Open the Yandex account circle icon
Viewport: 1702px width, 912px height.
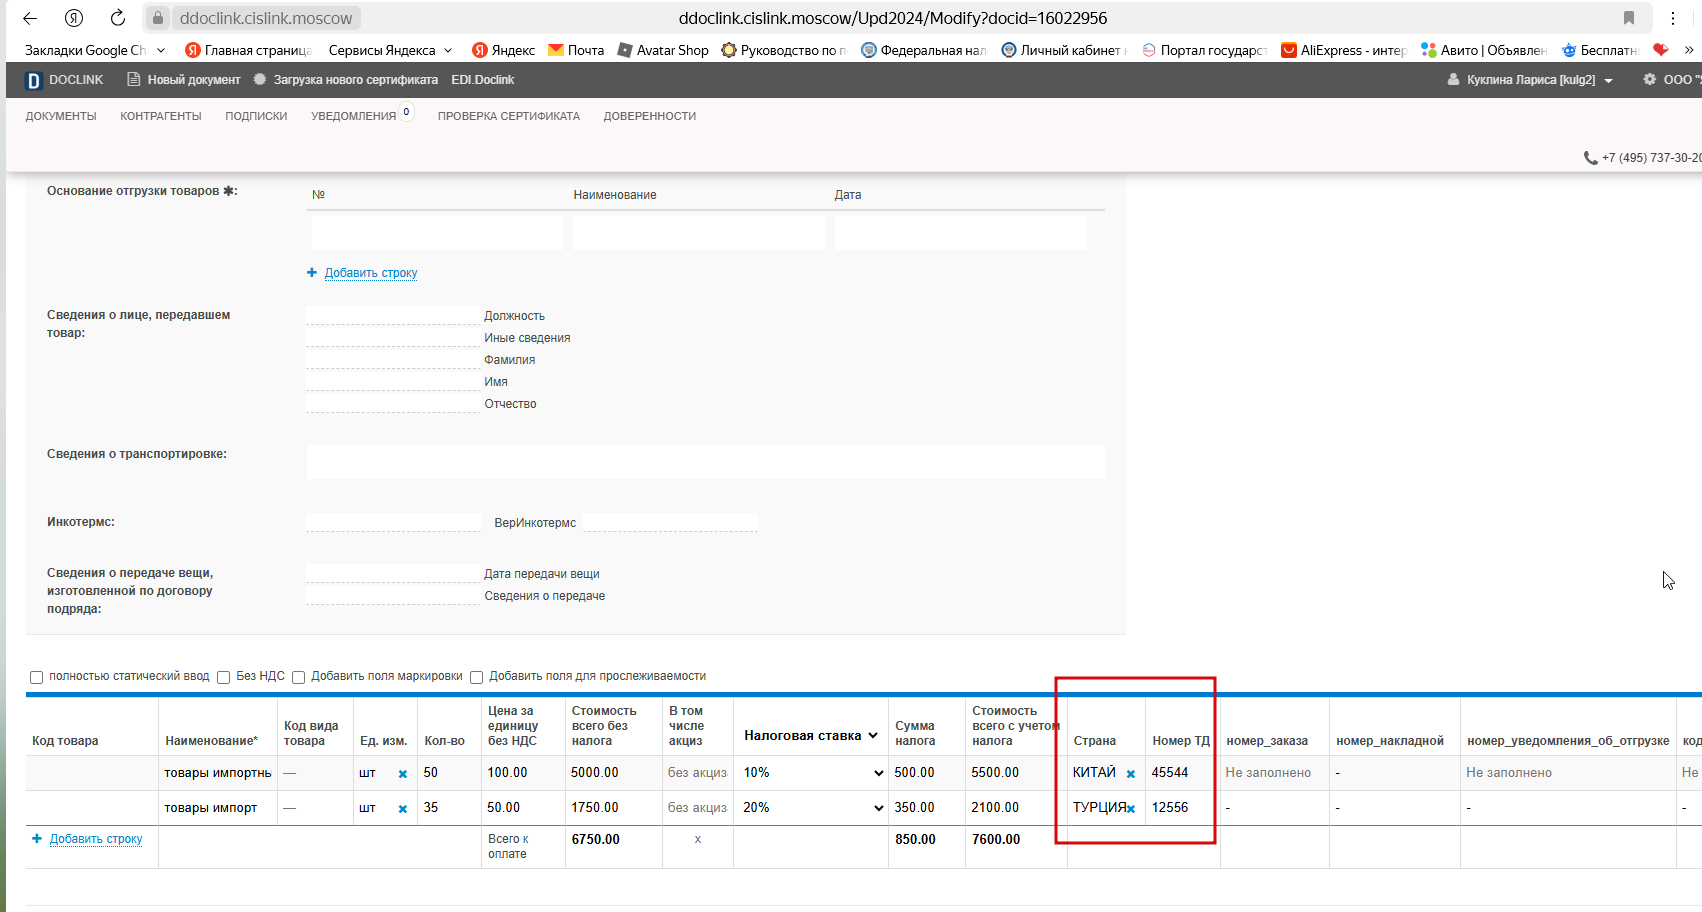pyautogui.click(x=74, y=18)
